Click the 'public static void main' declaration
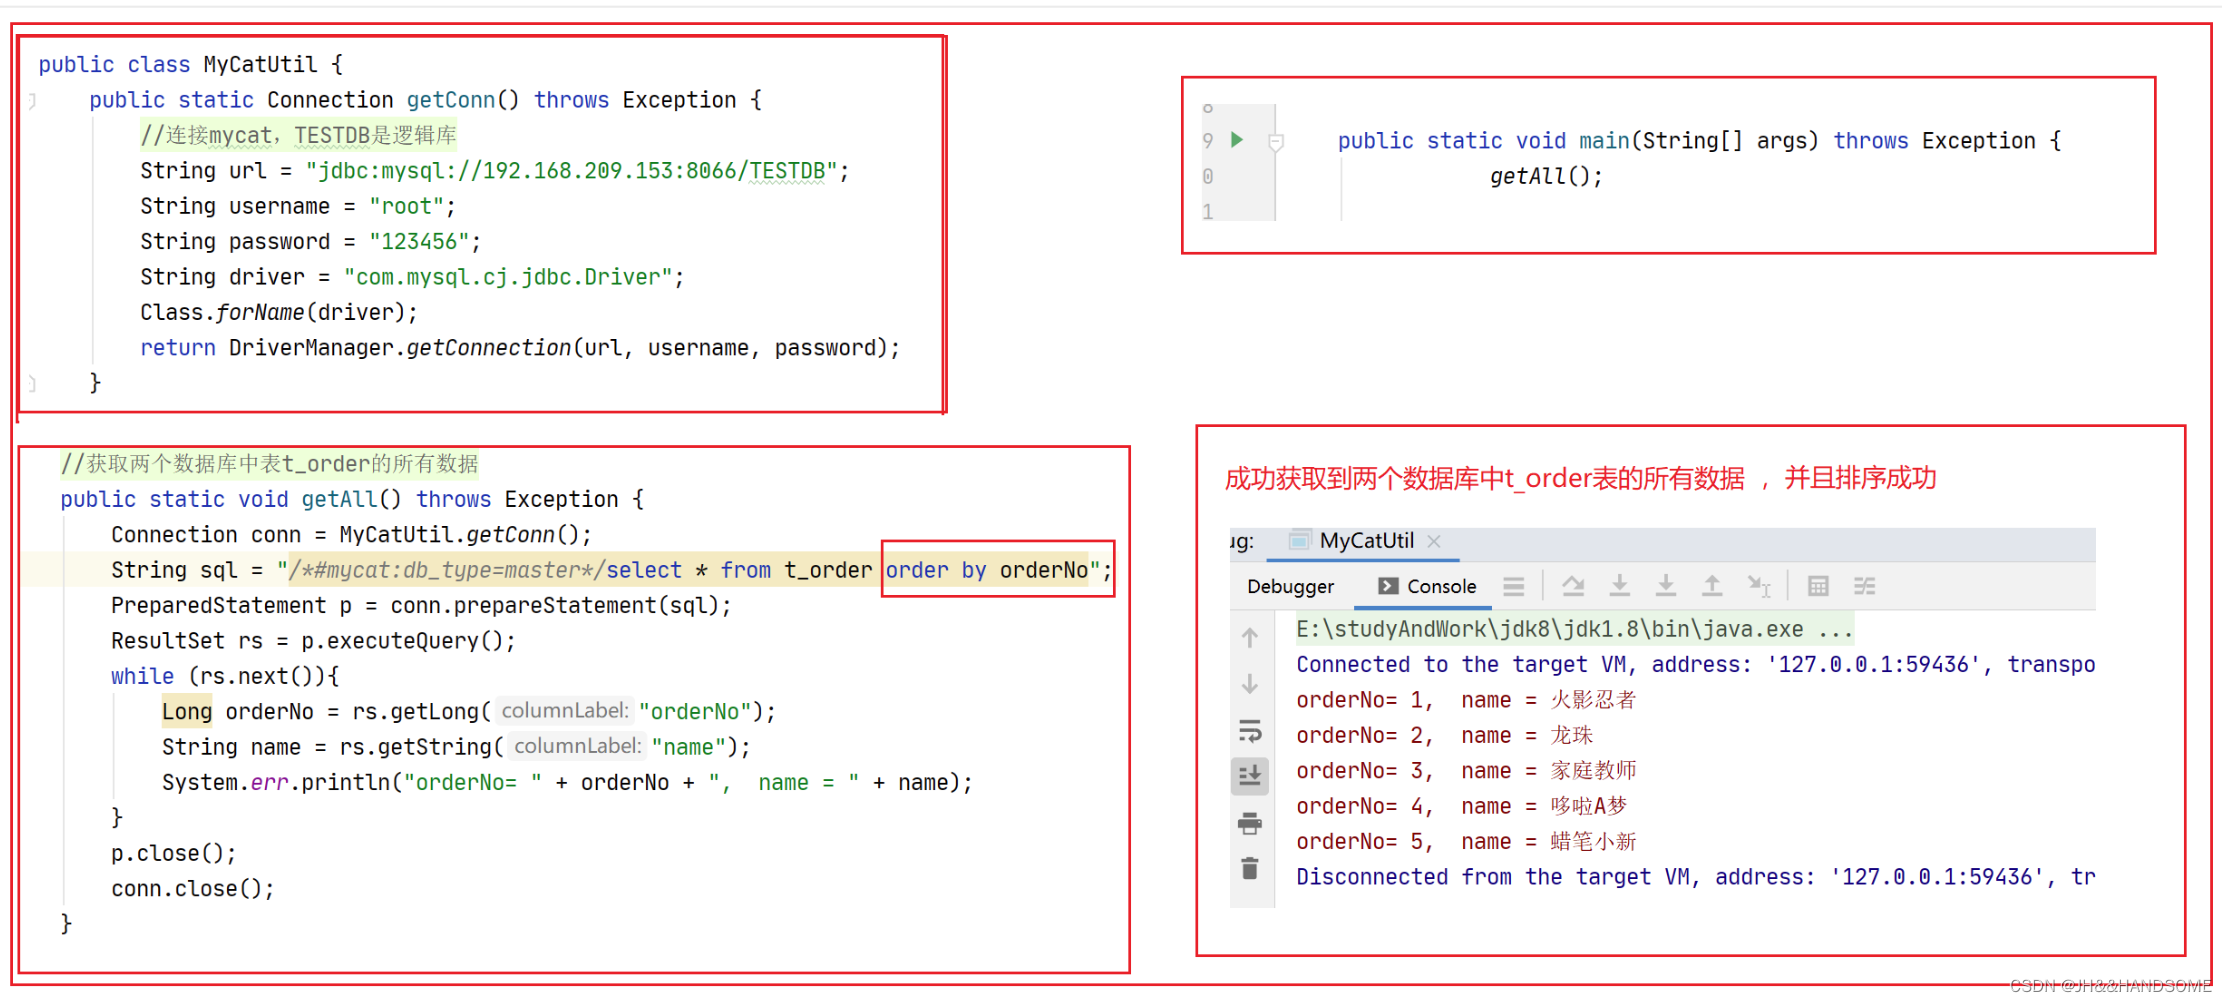2227x1002 pixels. point(1699,141)
